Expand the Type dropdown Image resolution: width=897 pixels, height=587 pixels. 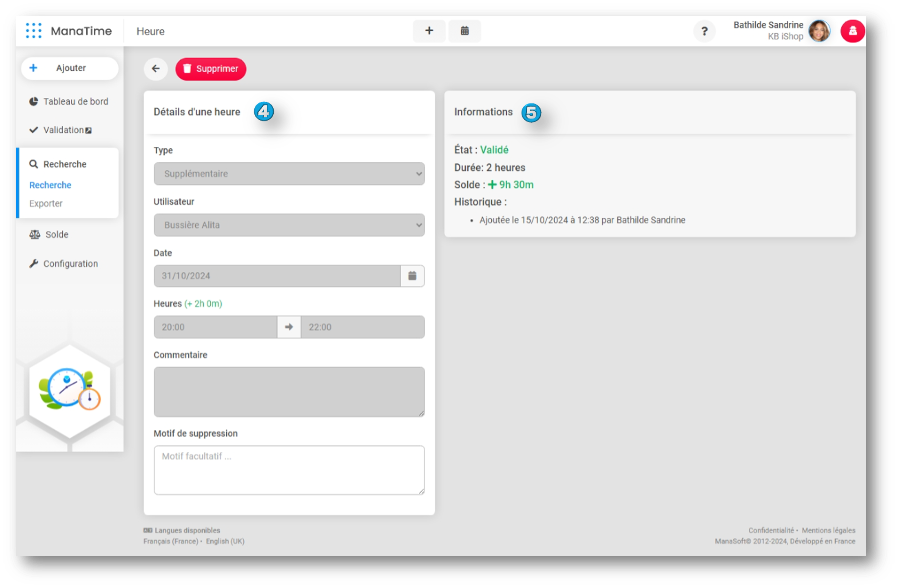click(x=289, y=174)
